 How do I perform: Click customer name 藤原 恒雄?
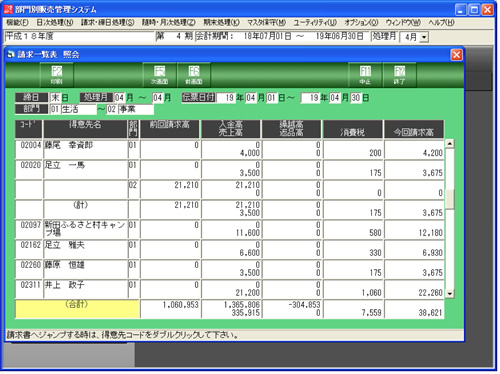click(x=65, y=265)
